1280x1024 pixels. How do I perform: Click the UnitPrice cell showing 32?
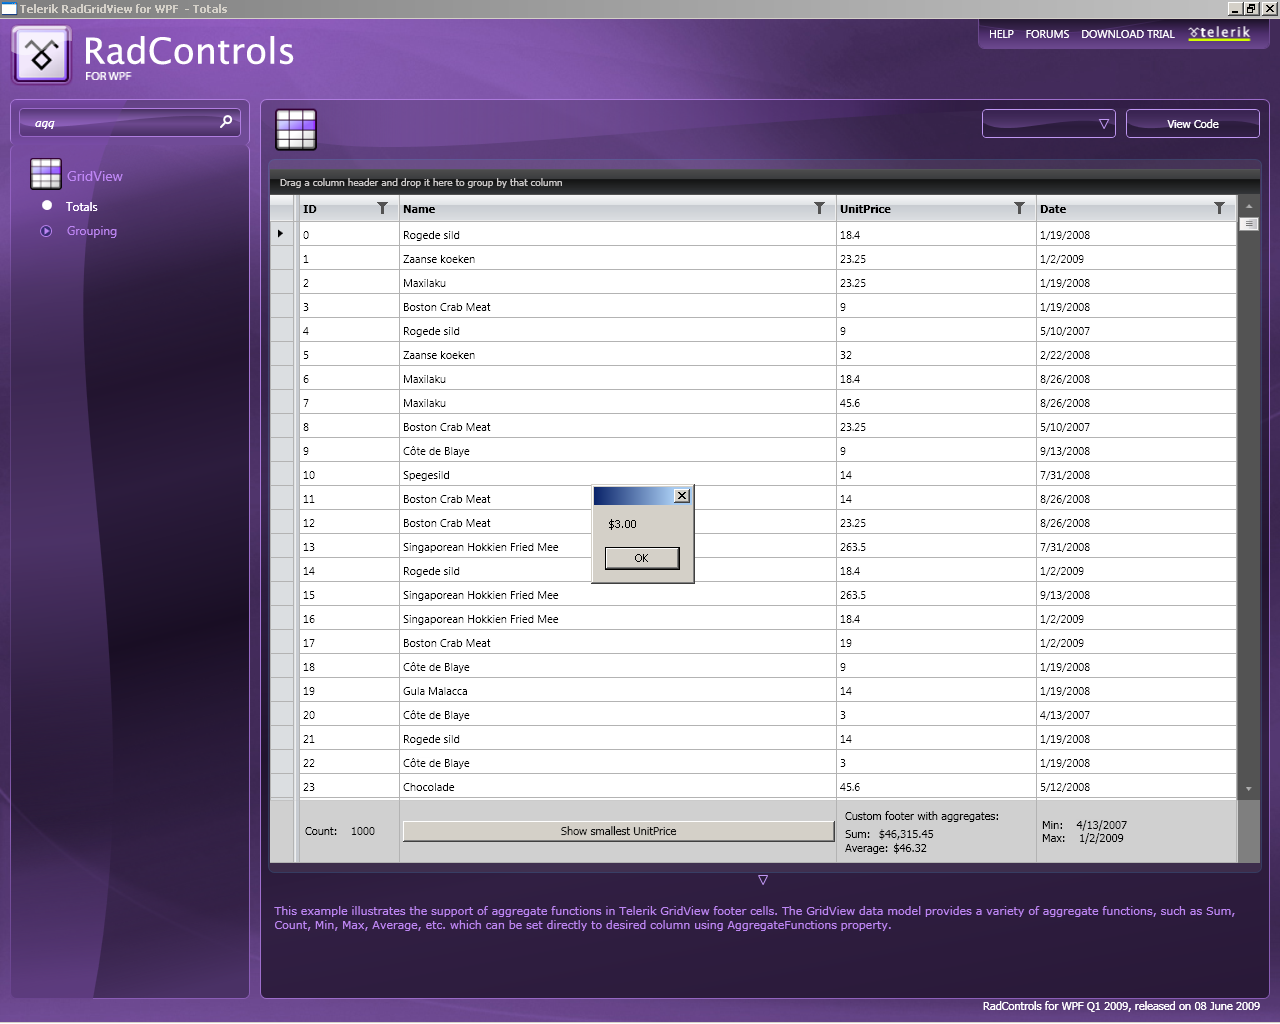tap(936, 355)
